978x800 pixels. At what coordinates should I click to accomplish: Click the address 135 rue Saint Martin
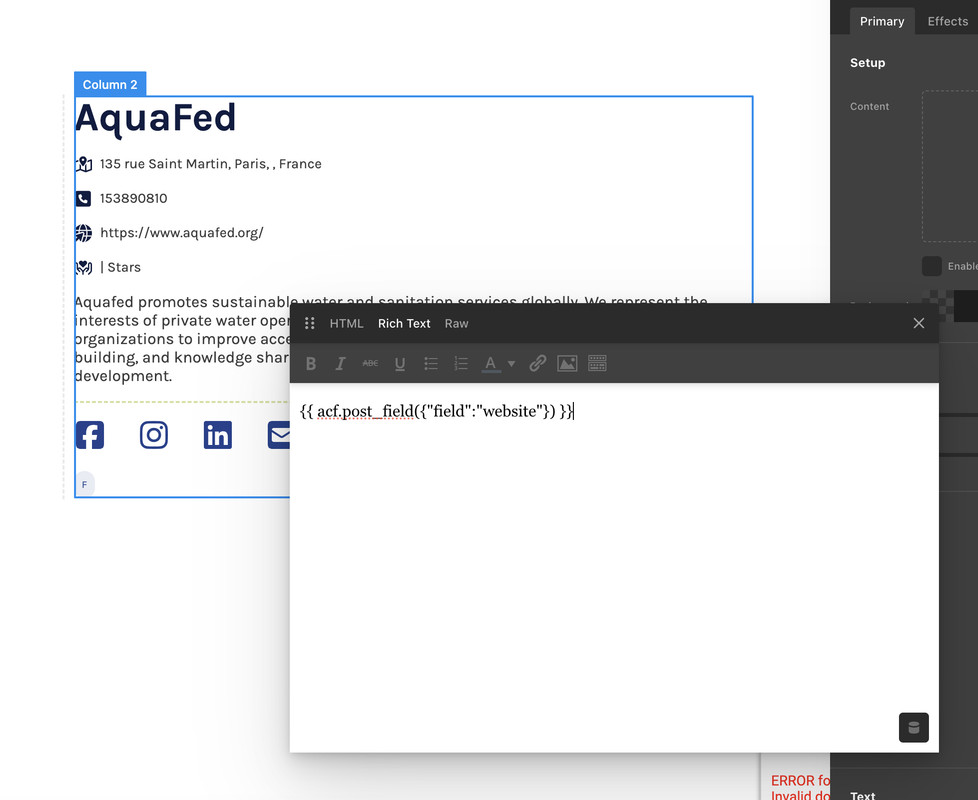[211, 164]
